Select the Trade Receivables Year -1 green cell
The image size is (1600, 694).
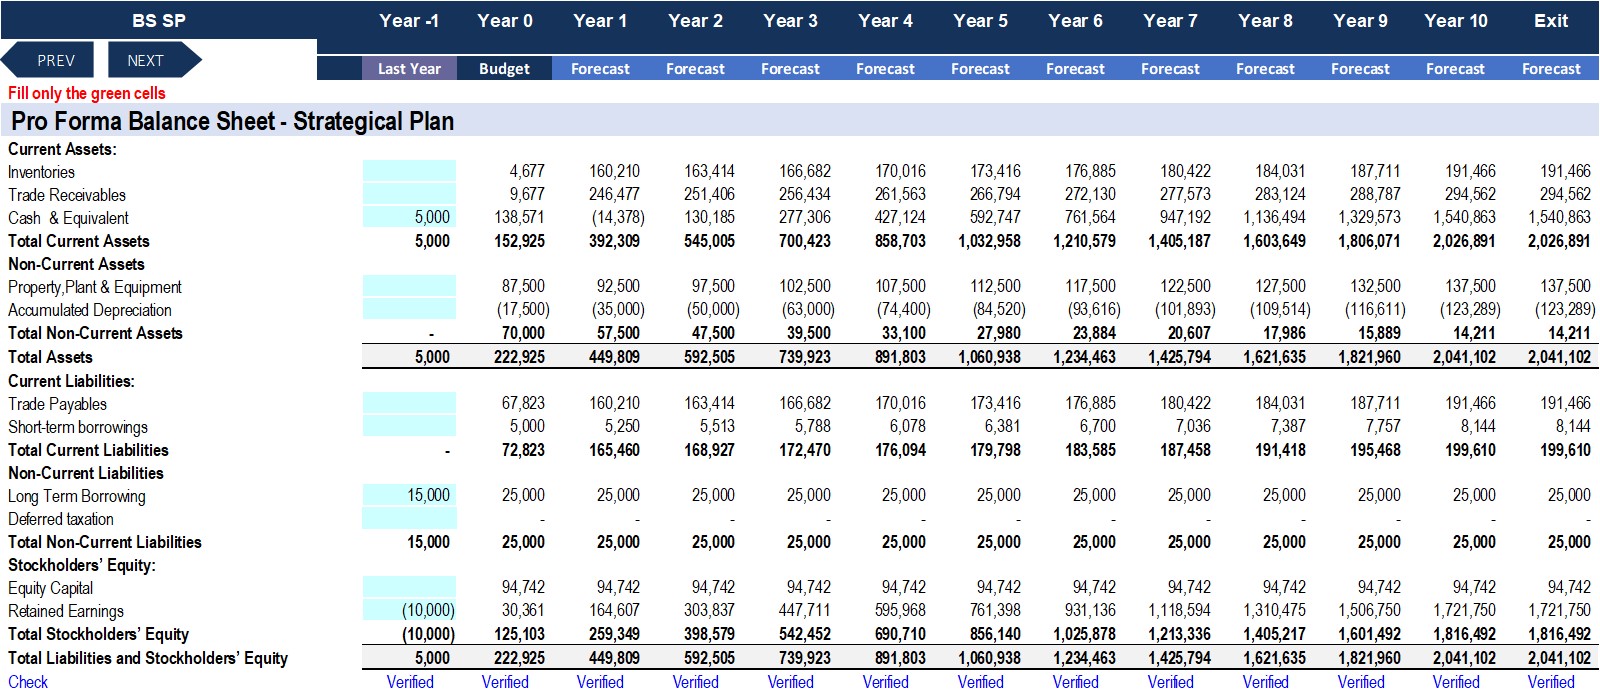coord(409,194)
